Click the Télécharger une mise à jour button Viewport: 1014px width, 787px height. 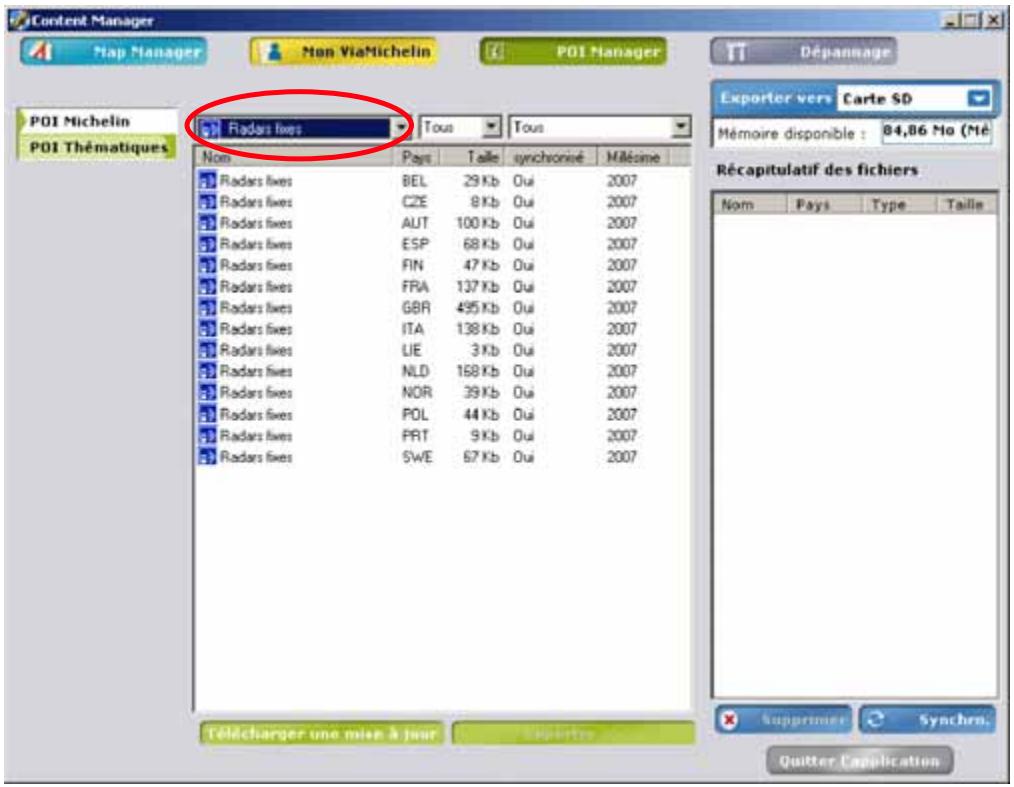click(322, 733)
